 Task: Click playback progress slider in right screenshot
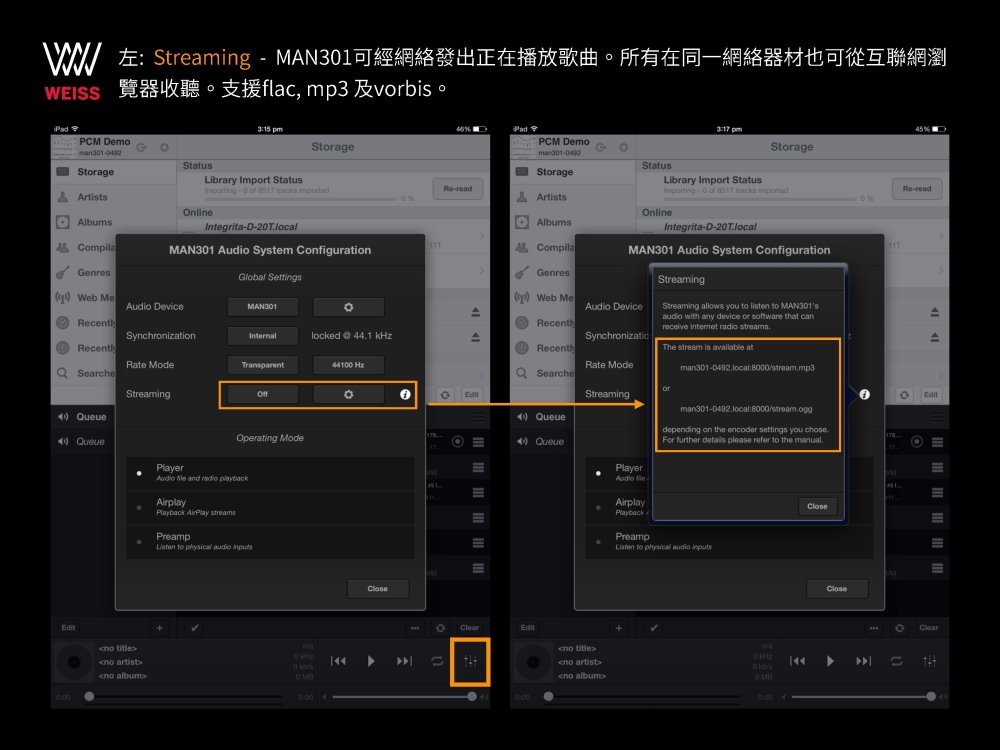pyautogui.click(x=643, y=696)
